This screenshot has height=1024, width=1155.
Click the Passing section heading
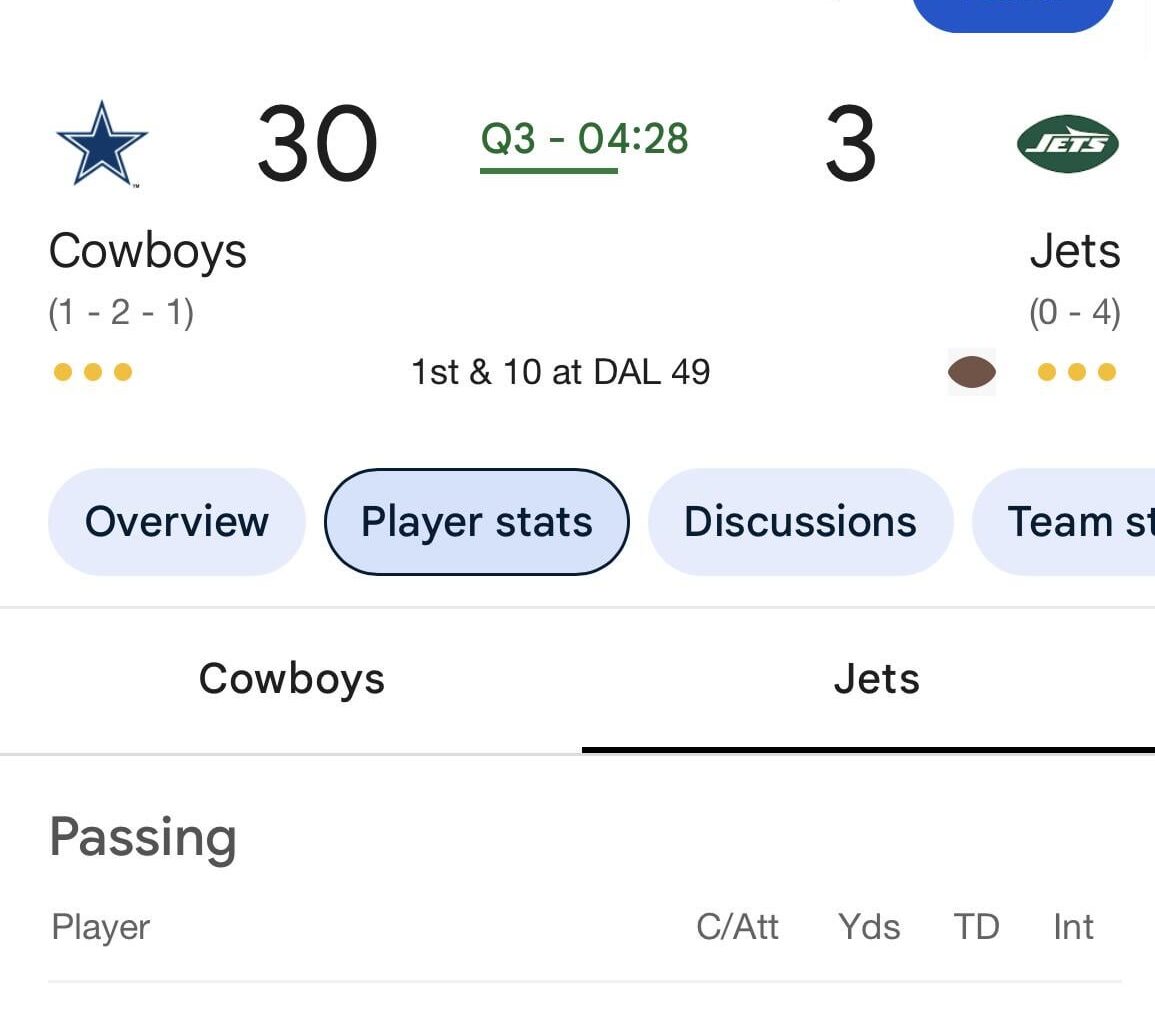pyautogui.click(x=143, y=837)
